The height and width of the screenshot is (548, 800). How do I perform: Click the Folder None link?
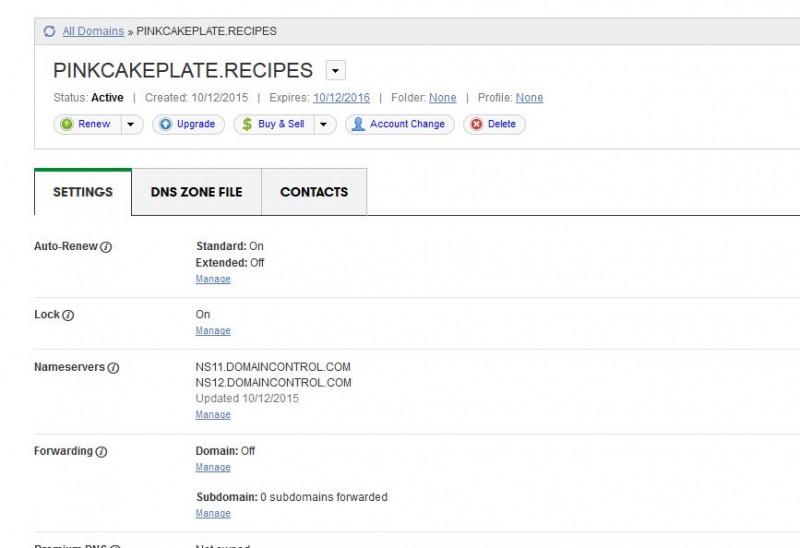point(442,98)
